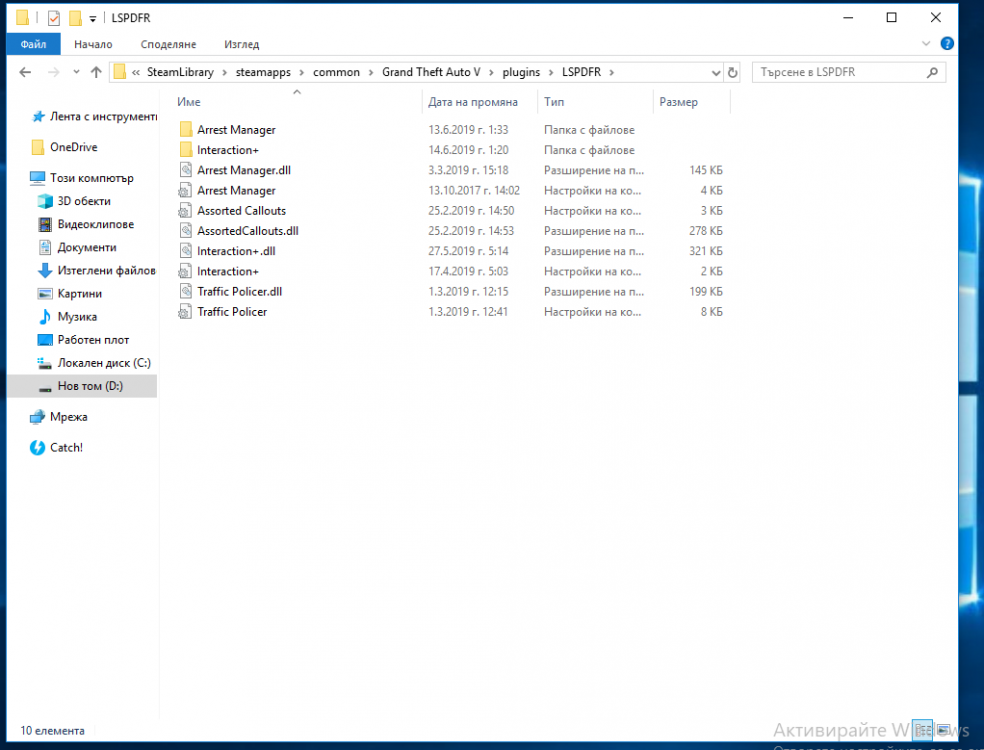Click the New folder quick access icon
This screenshot has width=984, height=750.
coord(75,18)
